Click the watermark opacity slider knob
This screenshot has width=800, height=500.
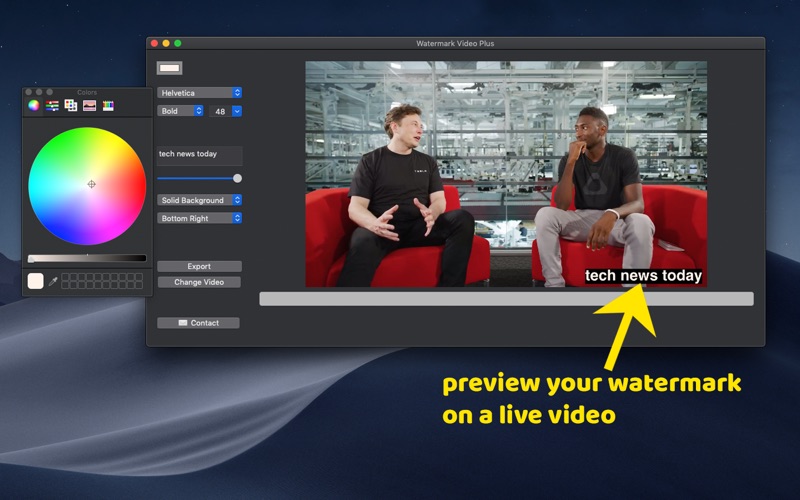(x=237, y=178)
